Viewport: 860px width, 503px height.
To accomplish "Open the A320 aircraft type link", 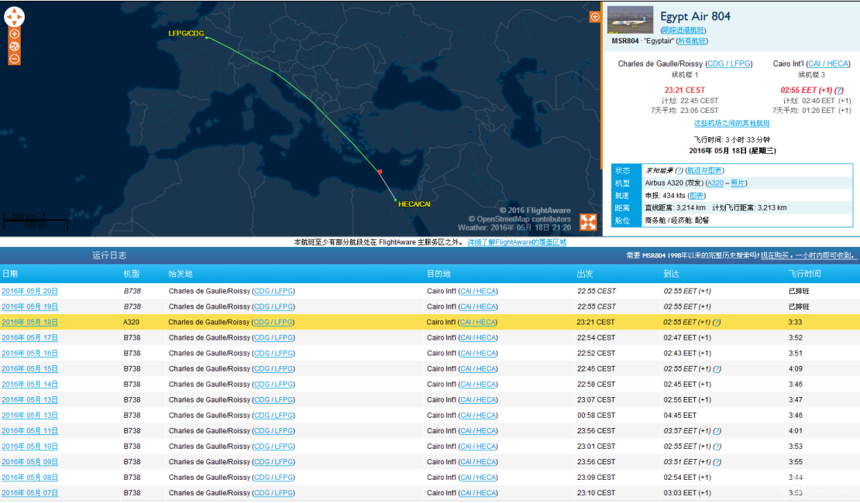I will click(x=715, y=183).
